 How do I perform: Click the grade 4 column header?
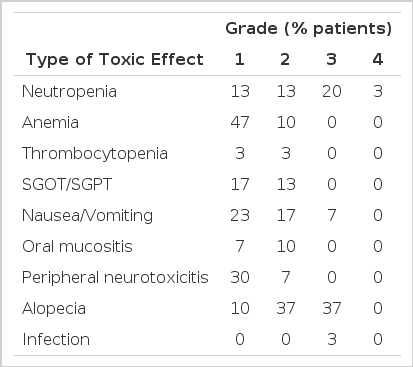(x=377, y=60)
